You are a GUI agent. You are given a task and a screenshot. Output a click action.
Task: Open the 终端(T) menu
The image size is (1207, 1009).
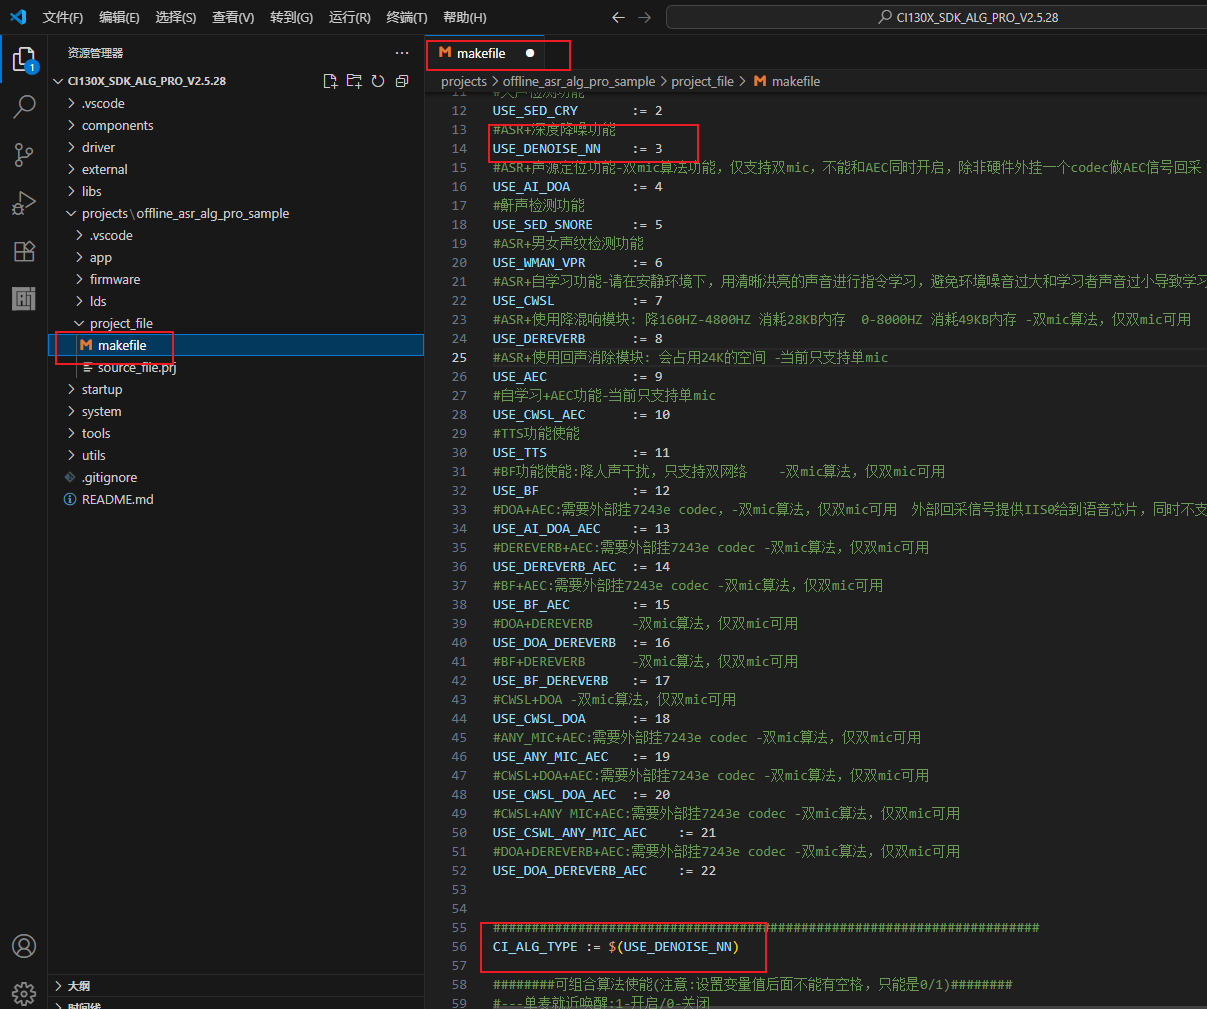coord(406,17)
